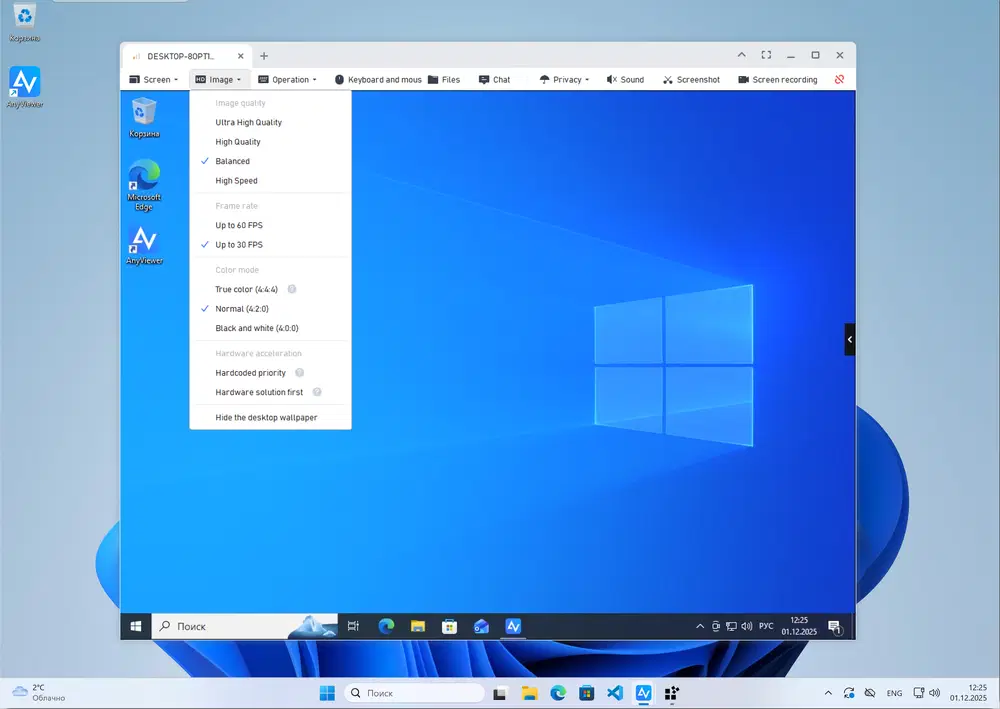1000x709 pixels.
Task: Click the remote search box Поиск
Action: point(245,627)
